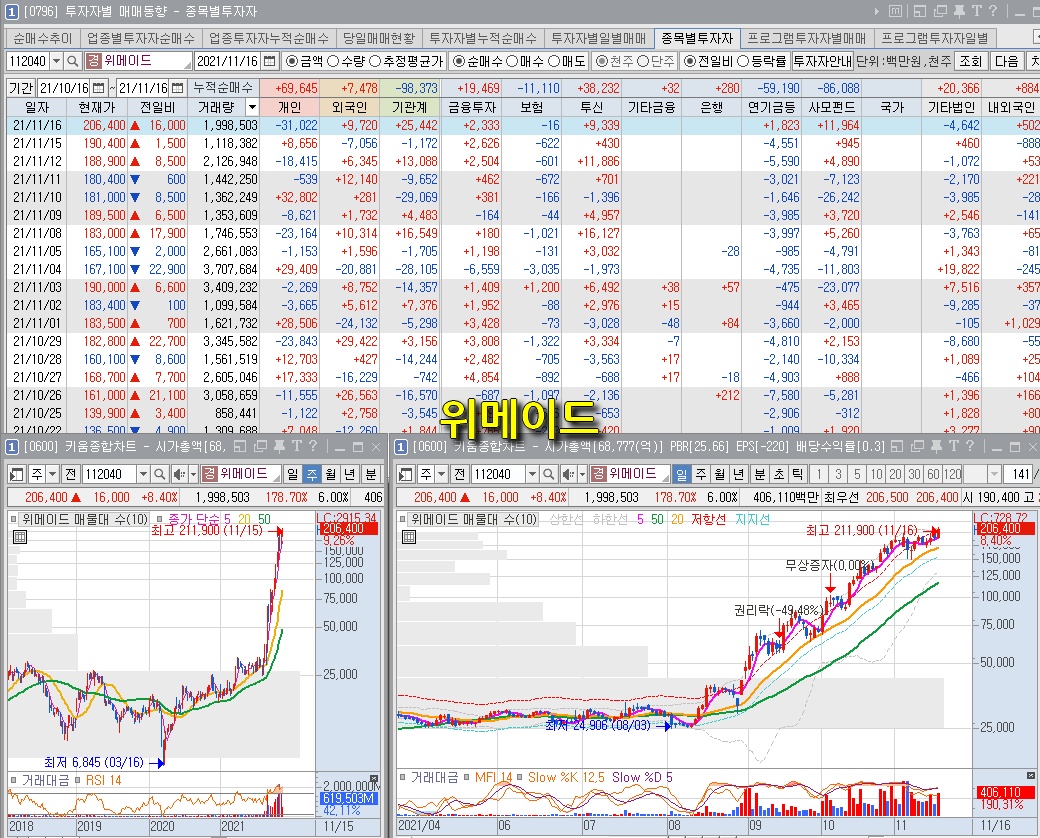
Task: Click the grid table icon on right chart
Action: (x=409, y=537)
